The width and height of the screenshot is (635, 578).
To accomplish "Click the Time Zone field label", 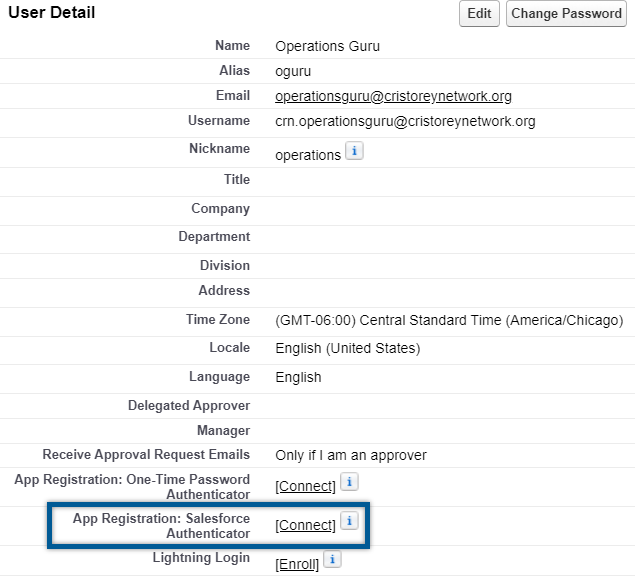I will point(218,319).
